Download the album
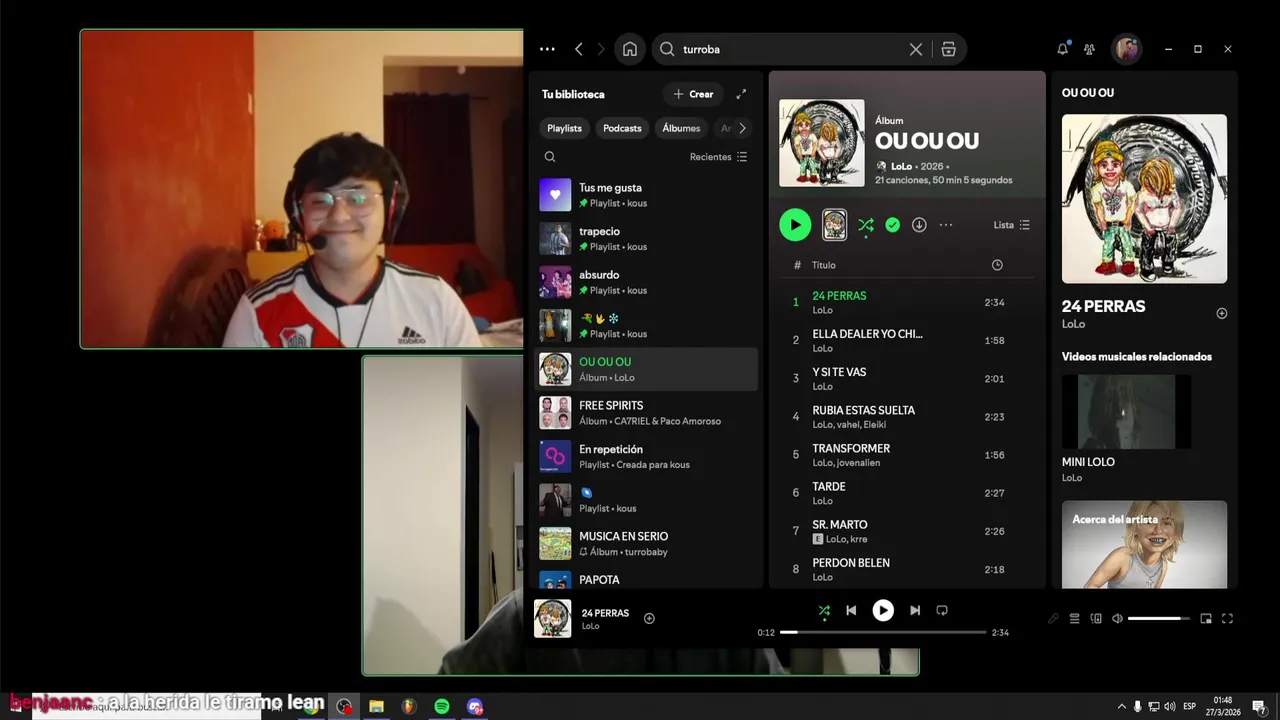Screen dimensions: 1280x720 coord(919,225)
